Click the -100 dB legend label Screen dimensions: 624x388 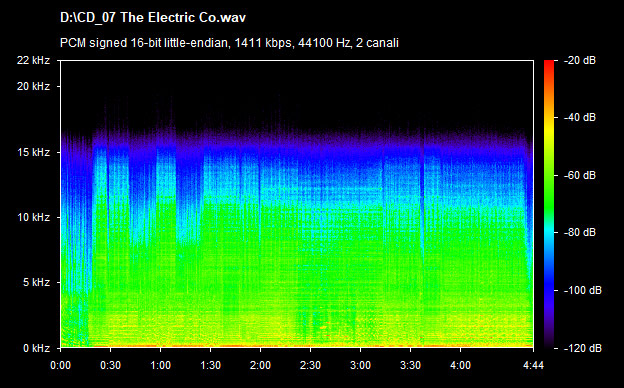point(582,290)
